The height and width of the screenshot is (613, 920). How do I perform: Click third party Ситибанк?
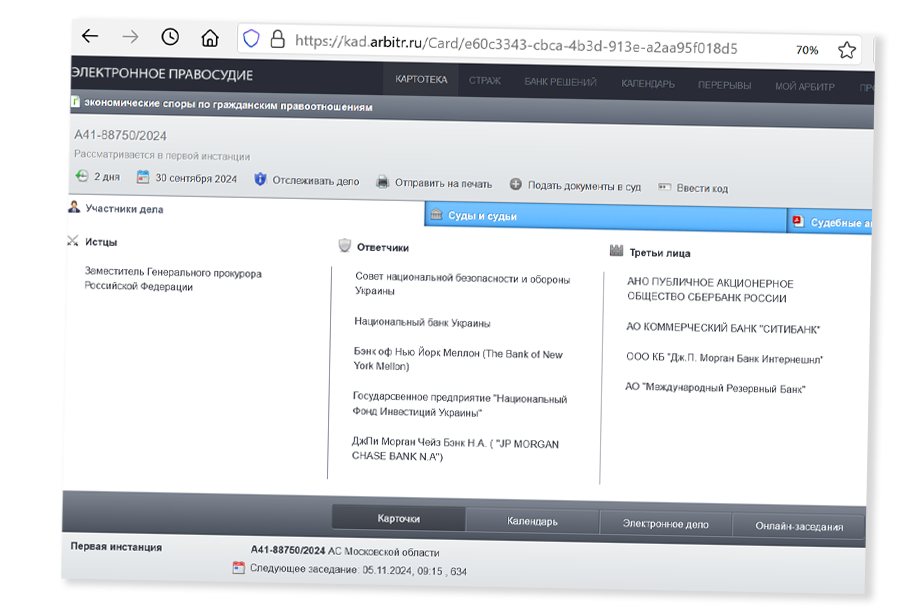click(x=723, y=328)
